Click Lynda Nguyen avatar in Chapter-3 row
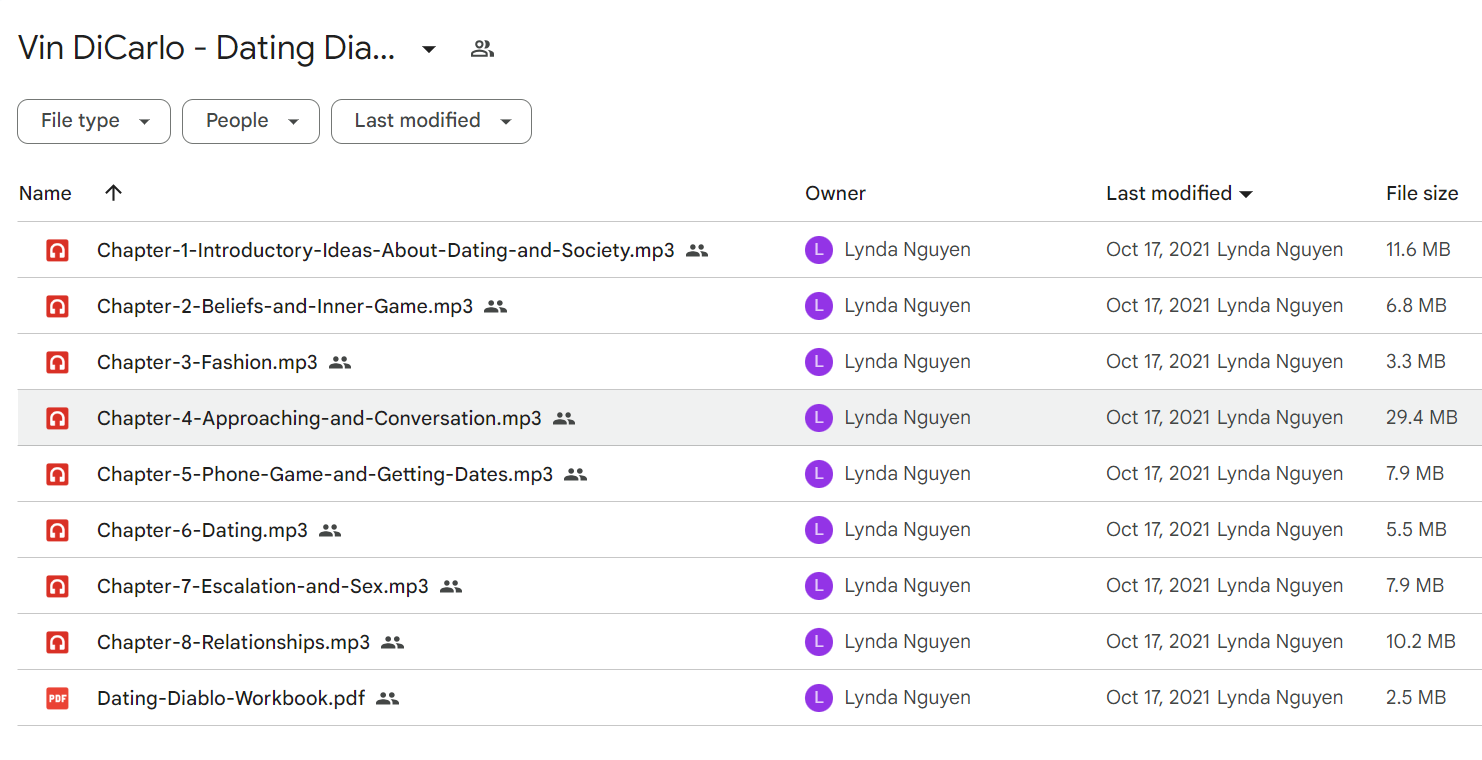 point(819,363)
